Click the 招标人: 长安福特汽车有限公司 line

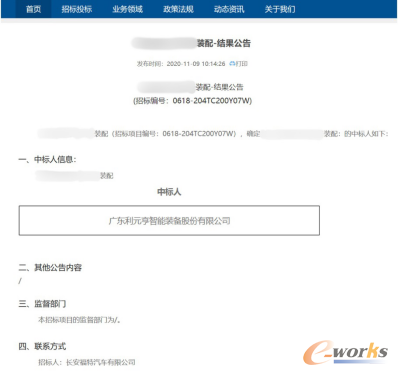(x=87, y=362)
